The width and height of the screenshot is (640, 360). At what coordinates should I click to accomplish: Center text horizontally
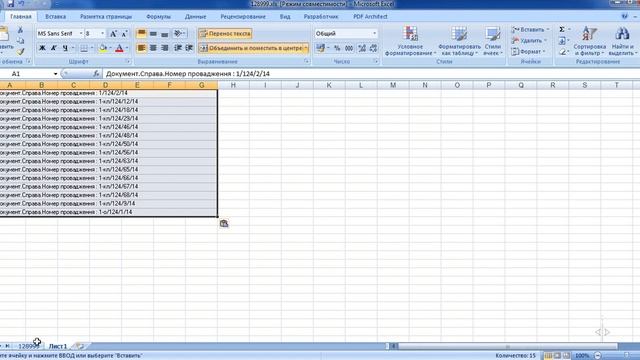click(x=153, y=48)
